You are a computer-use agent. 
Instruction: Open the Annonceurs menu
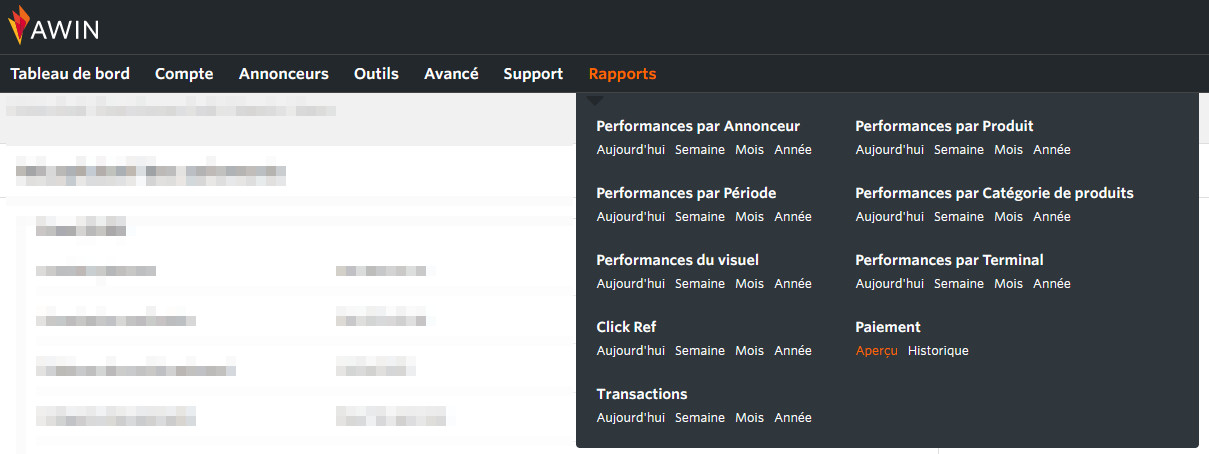pos(284,74)
